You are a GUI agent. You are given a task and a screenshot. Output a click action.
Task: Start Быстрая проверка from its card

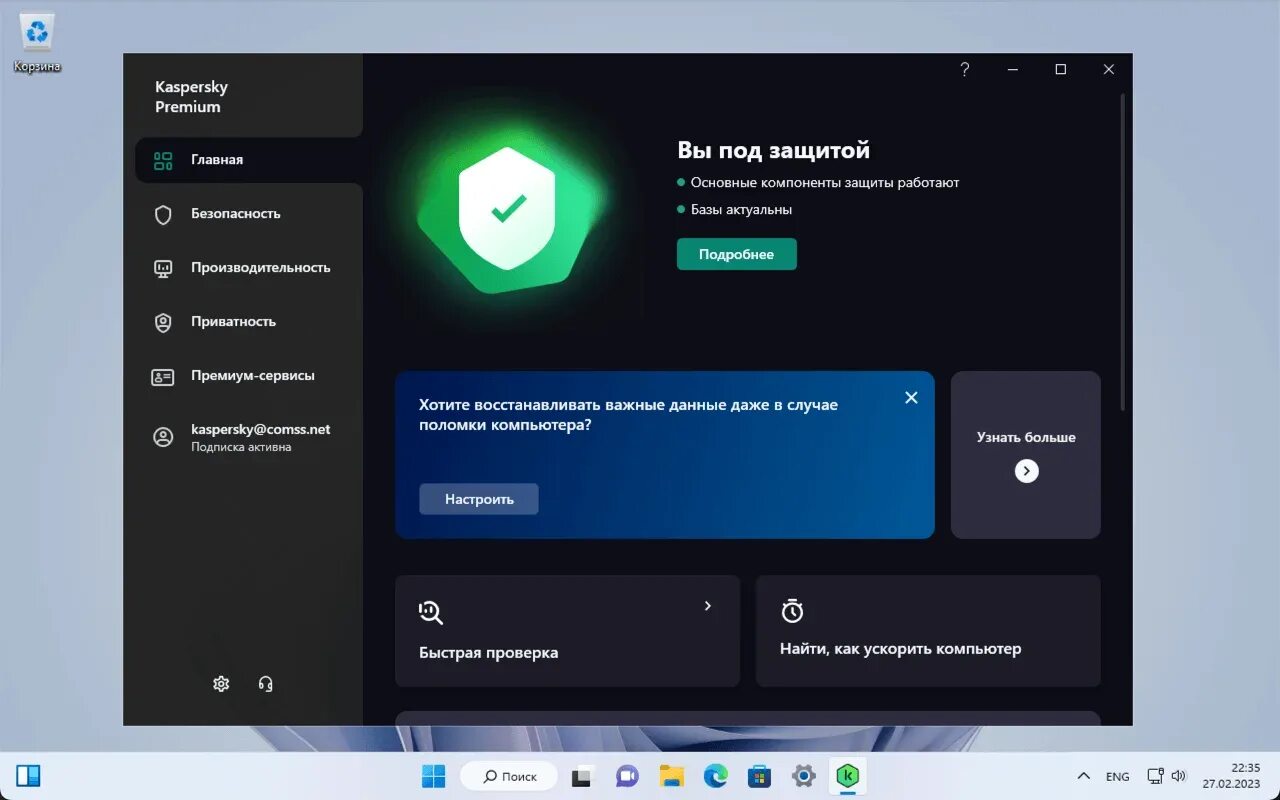pos(567,631)
